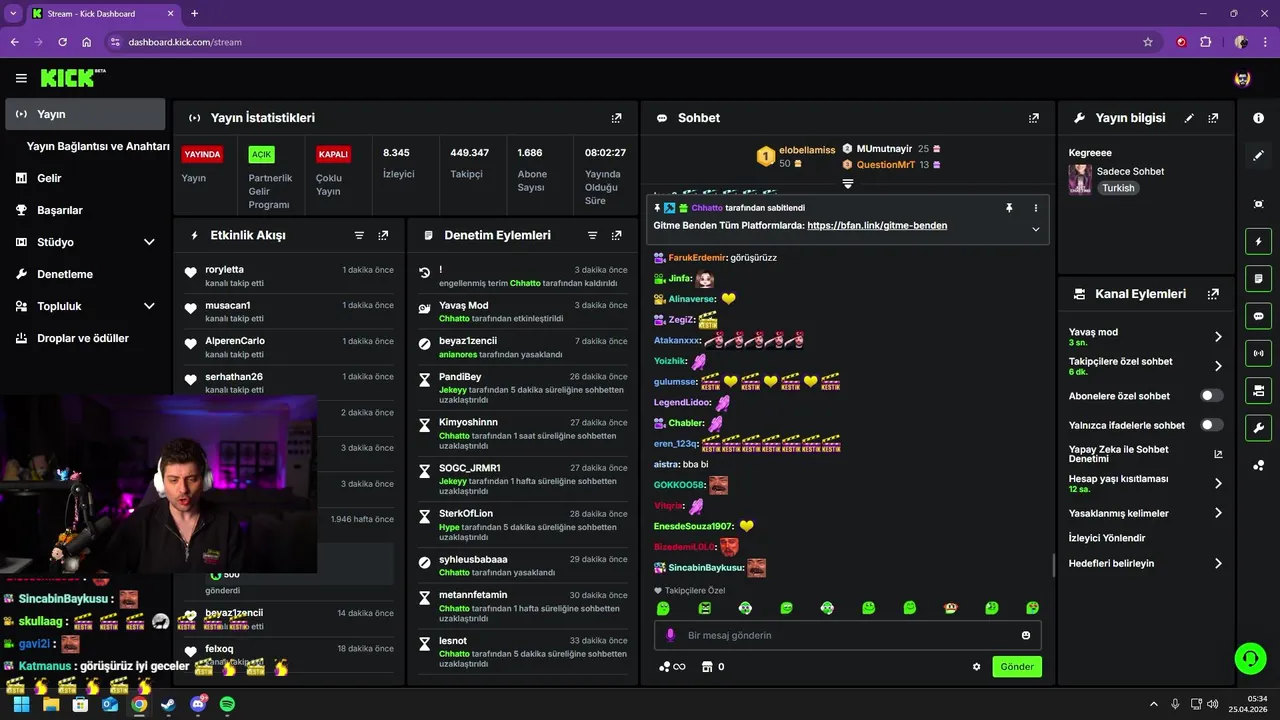Pop out the Yayın İstatistikleri panel
The image size is (1280, 720).
point(616,118)
